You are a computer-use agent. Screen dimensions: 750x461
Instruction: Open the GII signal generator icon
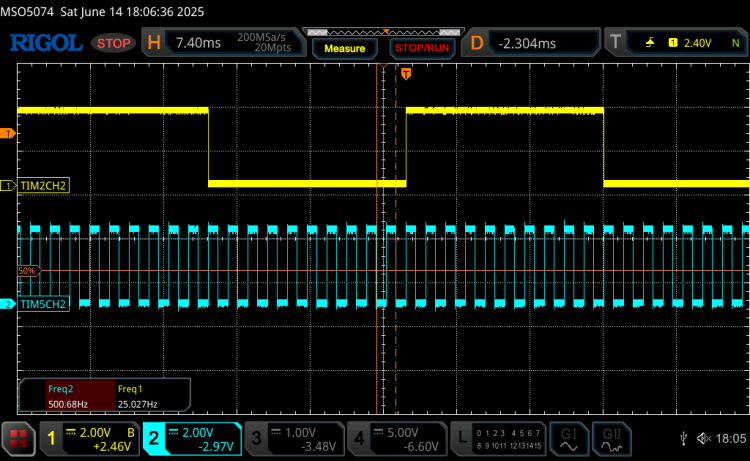click(611, 438)
